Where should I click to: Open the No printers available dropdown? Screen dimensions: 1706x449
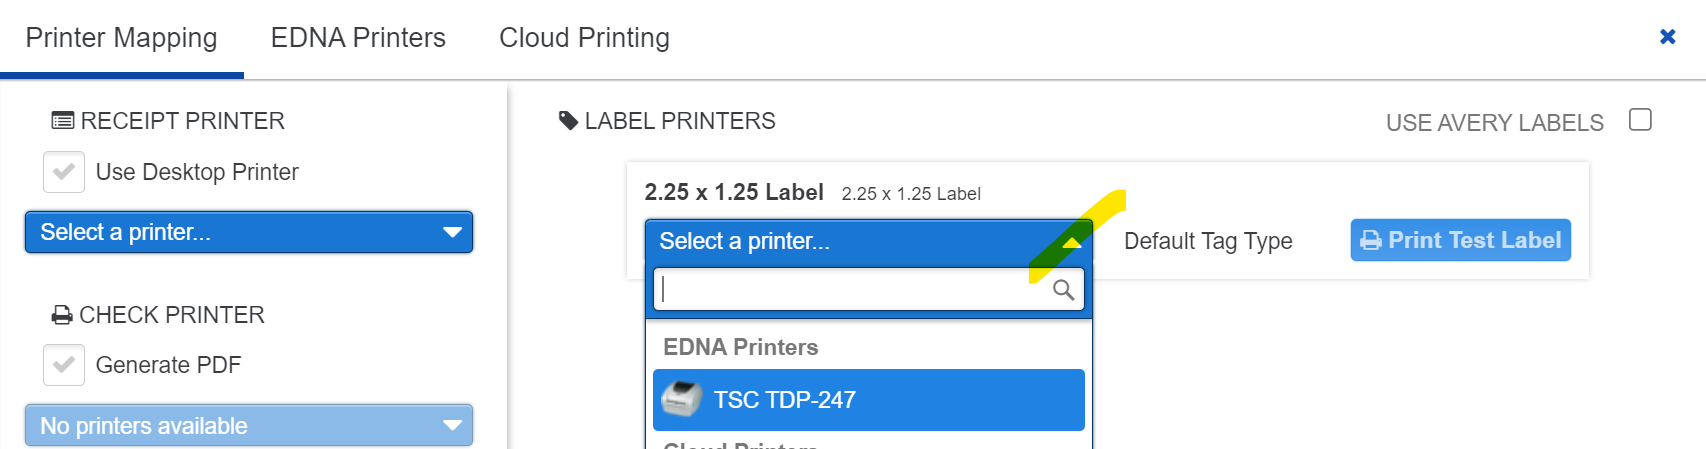point(248,426)
